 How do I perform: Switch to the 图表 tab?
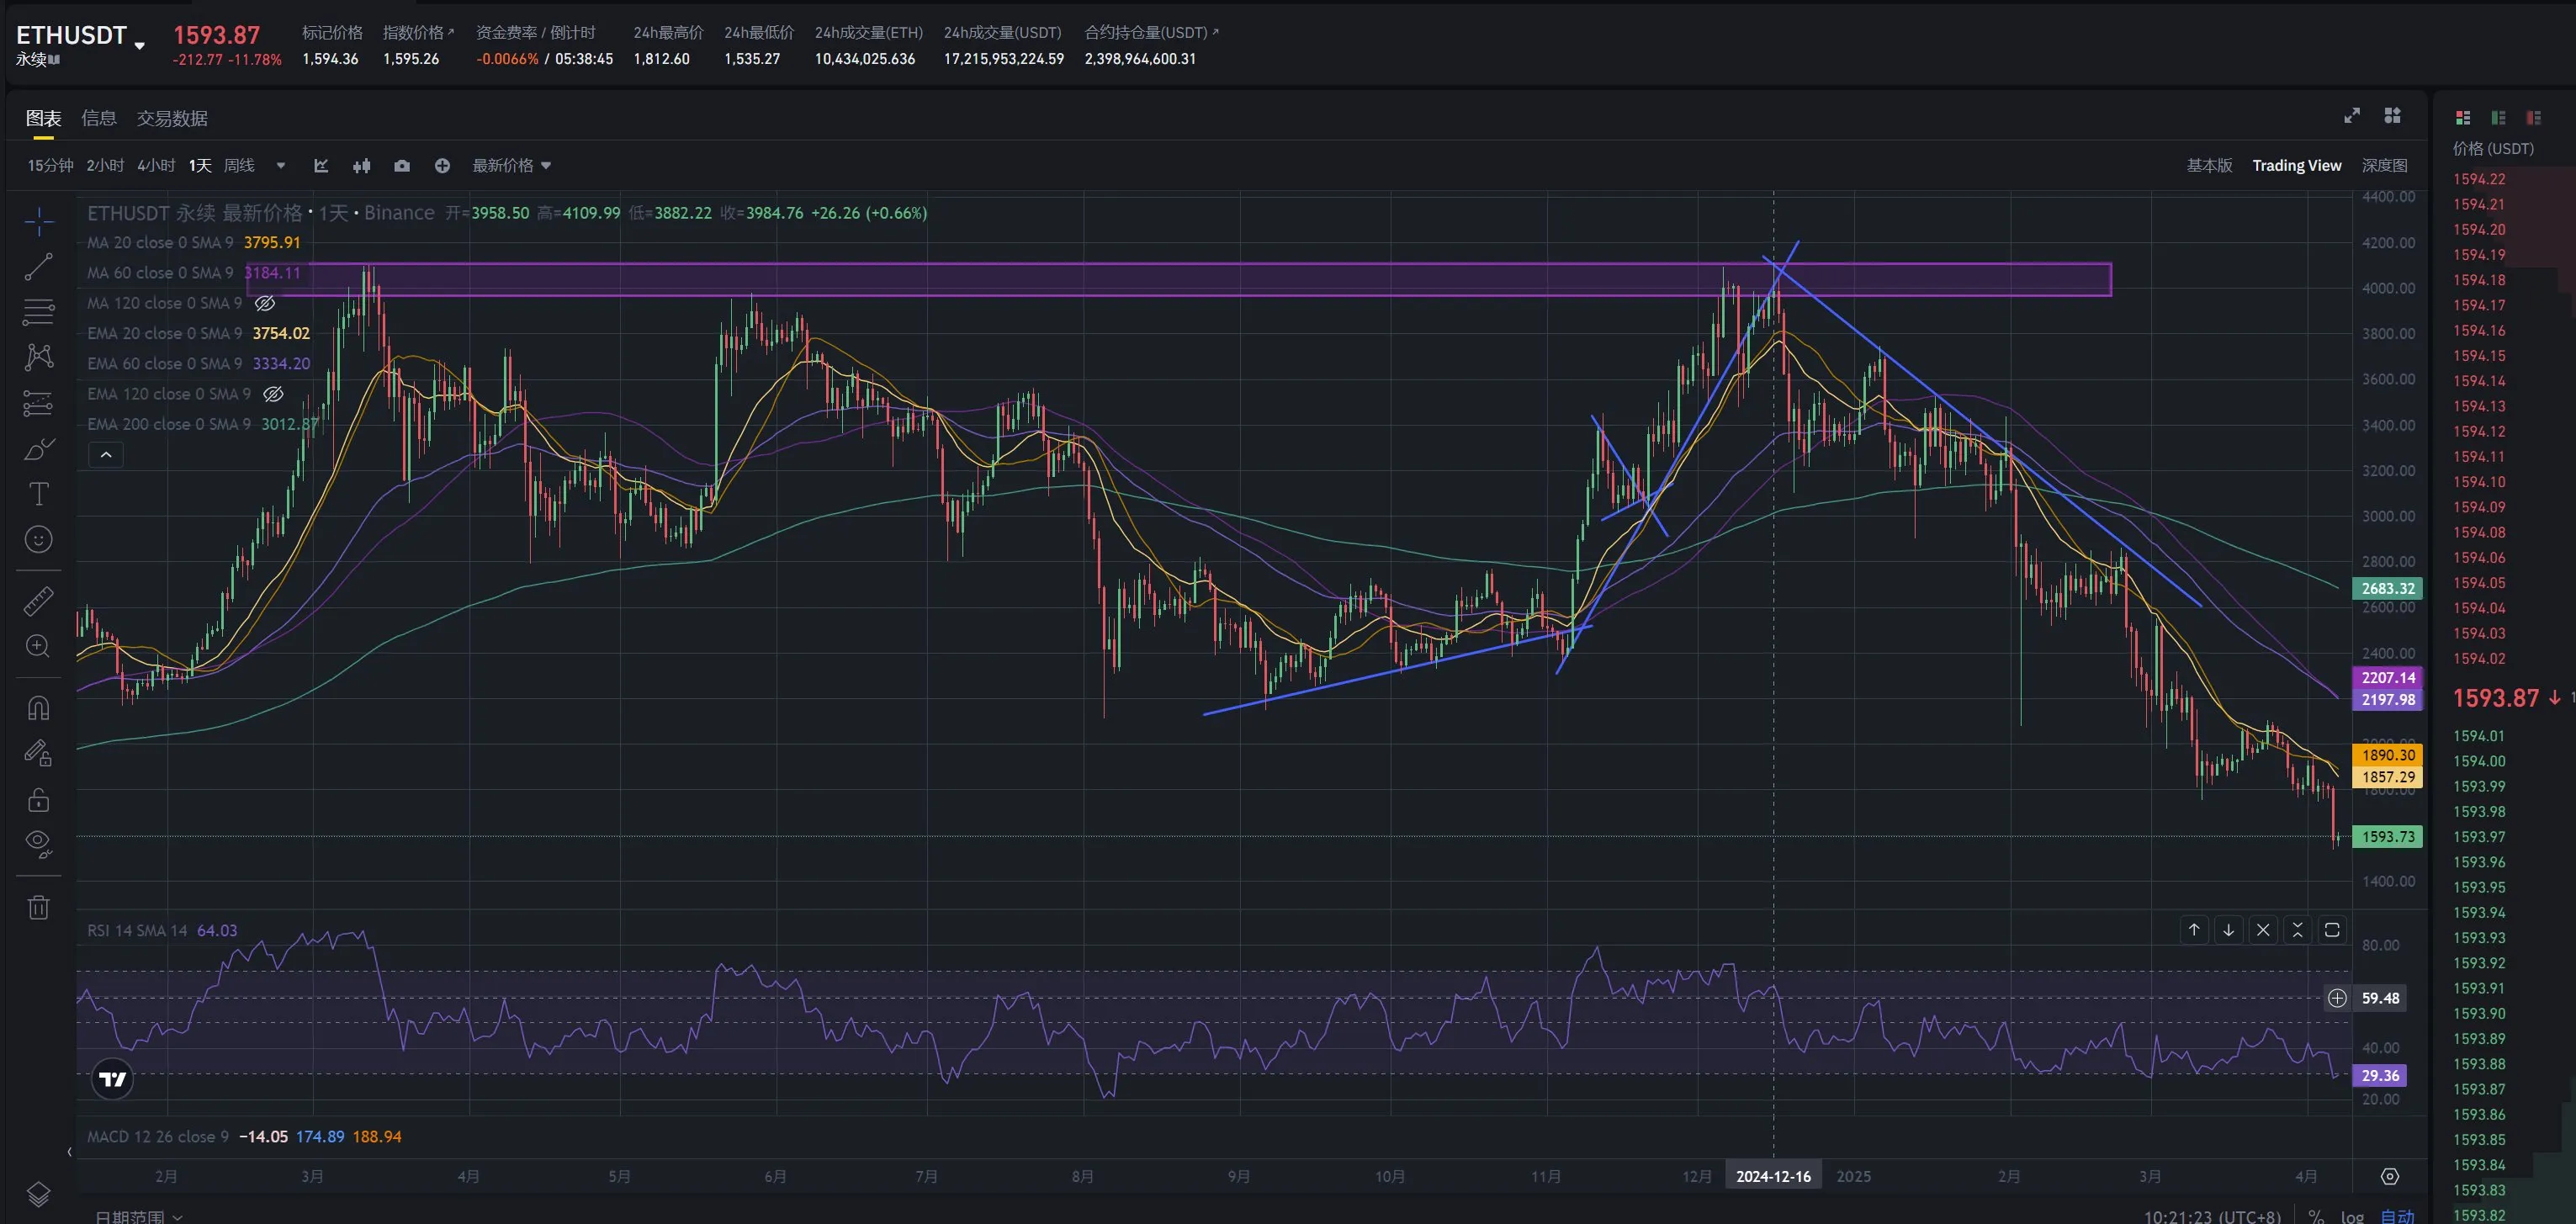point(43,118)
